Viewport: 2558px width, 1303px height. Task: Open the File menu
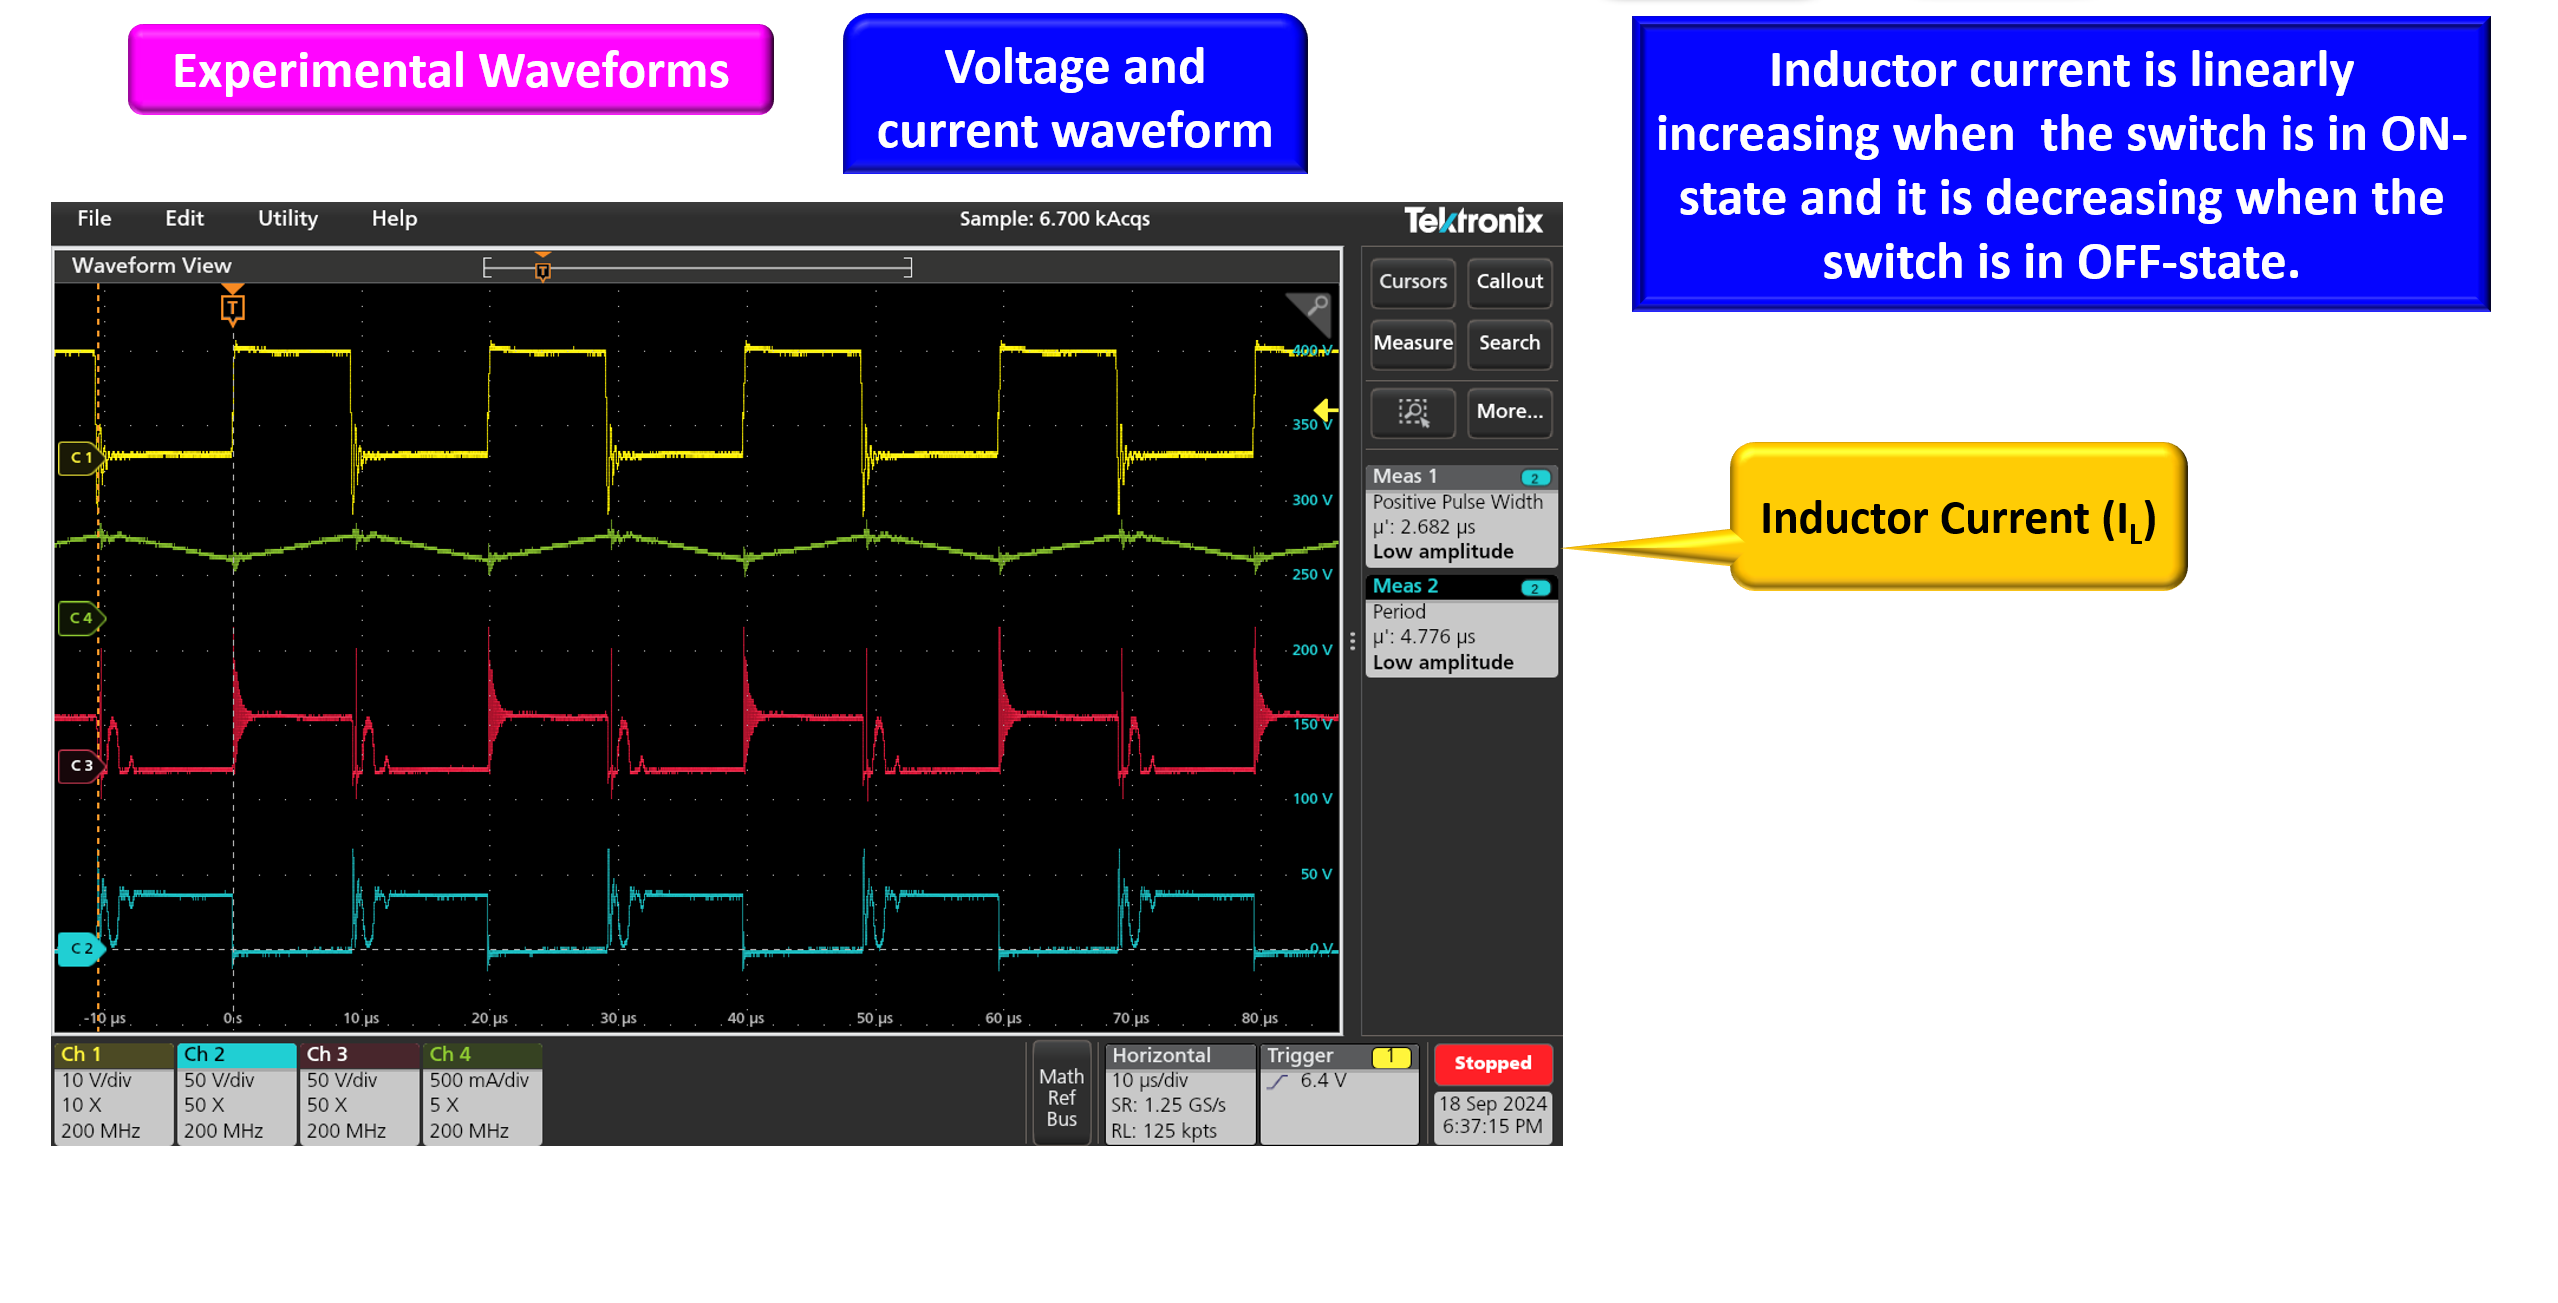click(x=94, y=218)
